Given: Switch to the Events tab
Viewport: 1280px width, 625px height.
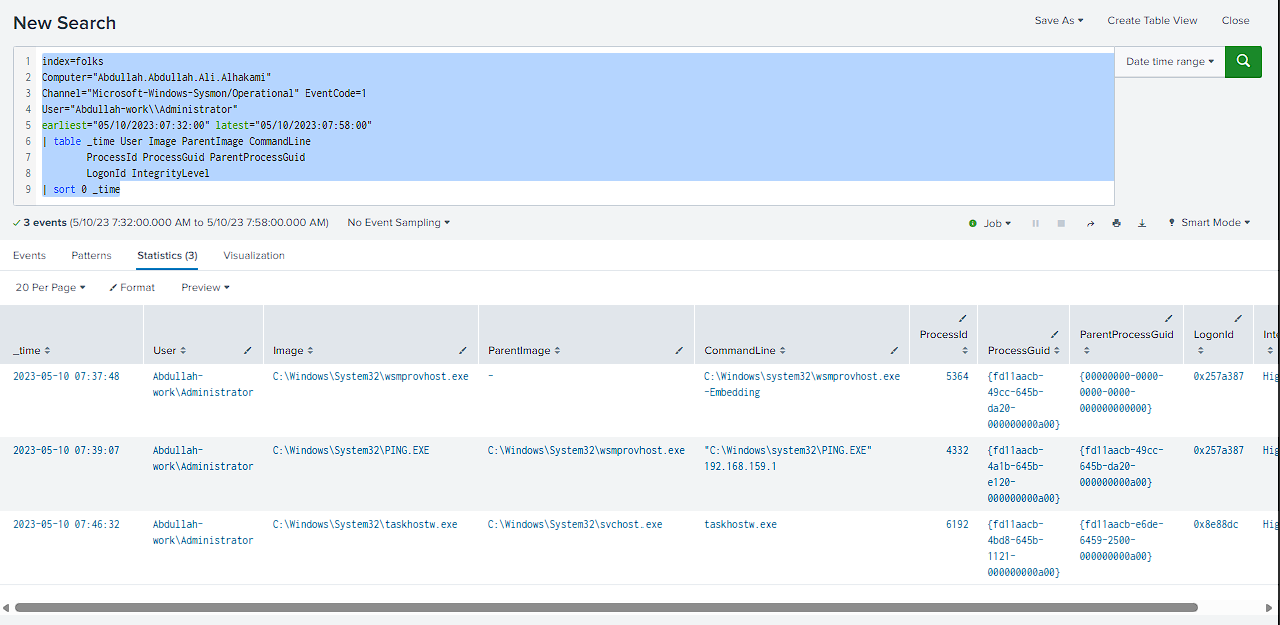Looking at the screenshot, I should click(x=29, y=256).
